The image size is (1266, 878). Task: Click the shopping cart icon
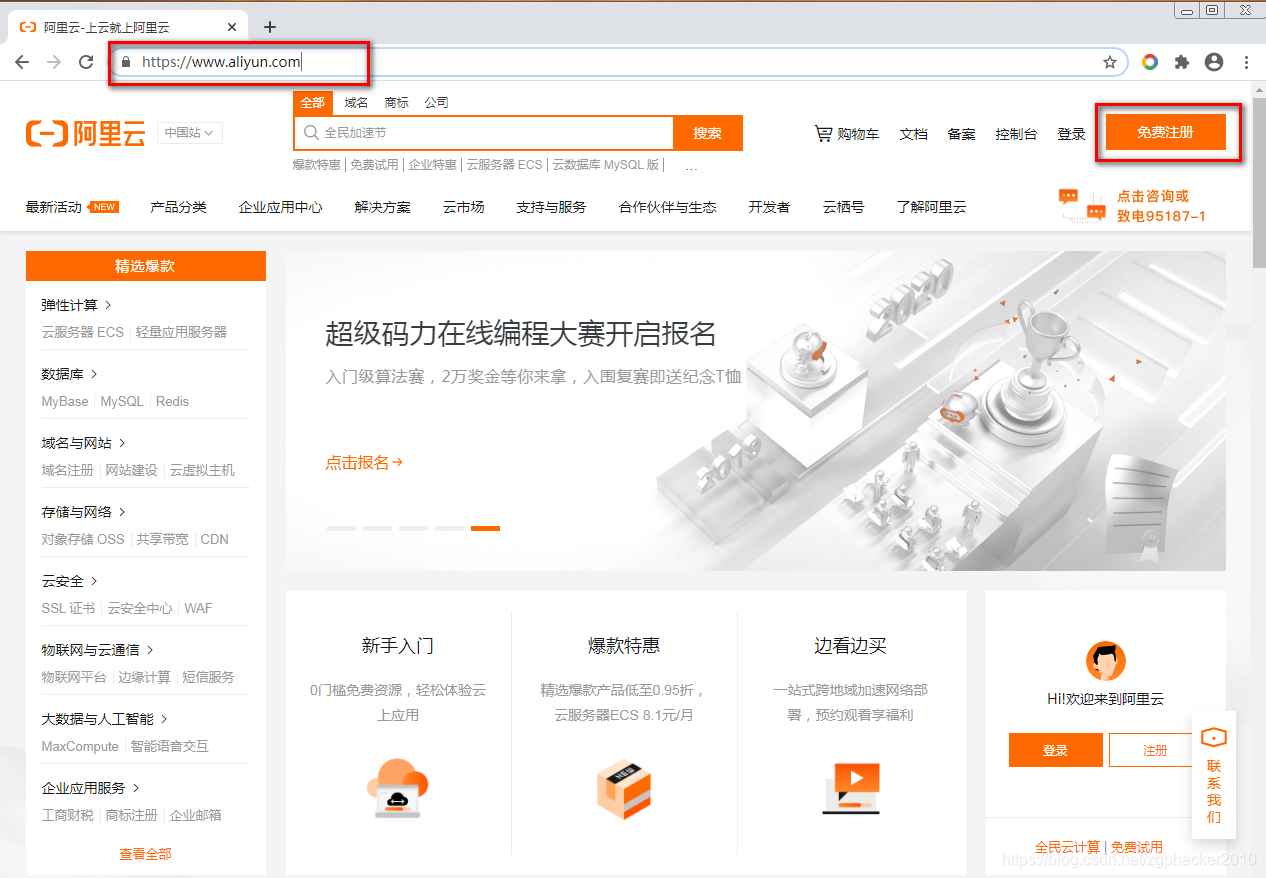[x=824, y=133]
